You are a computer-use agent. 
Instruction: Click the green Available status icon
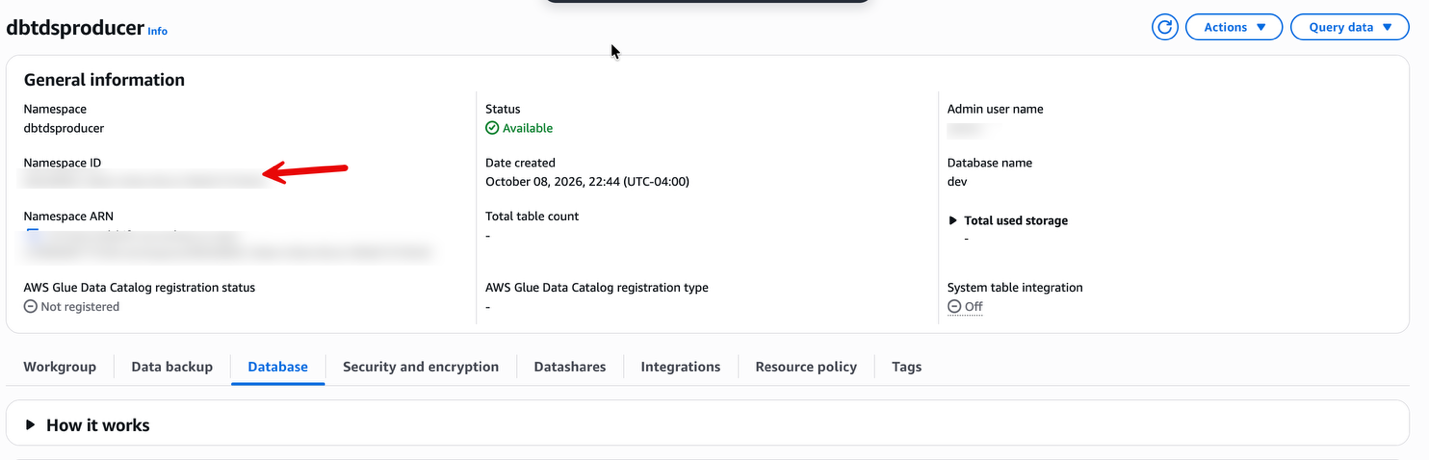(492, 128)
